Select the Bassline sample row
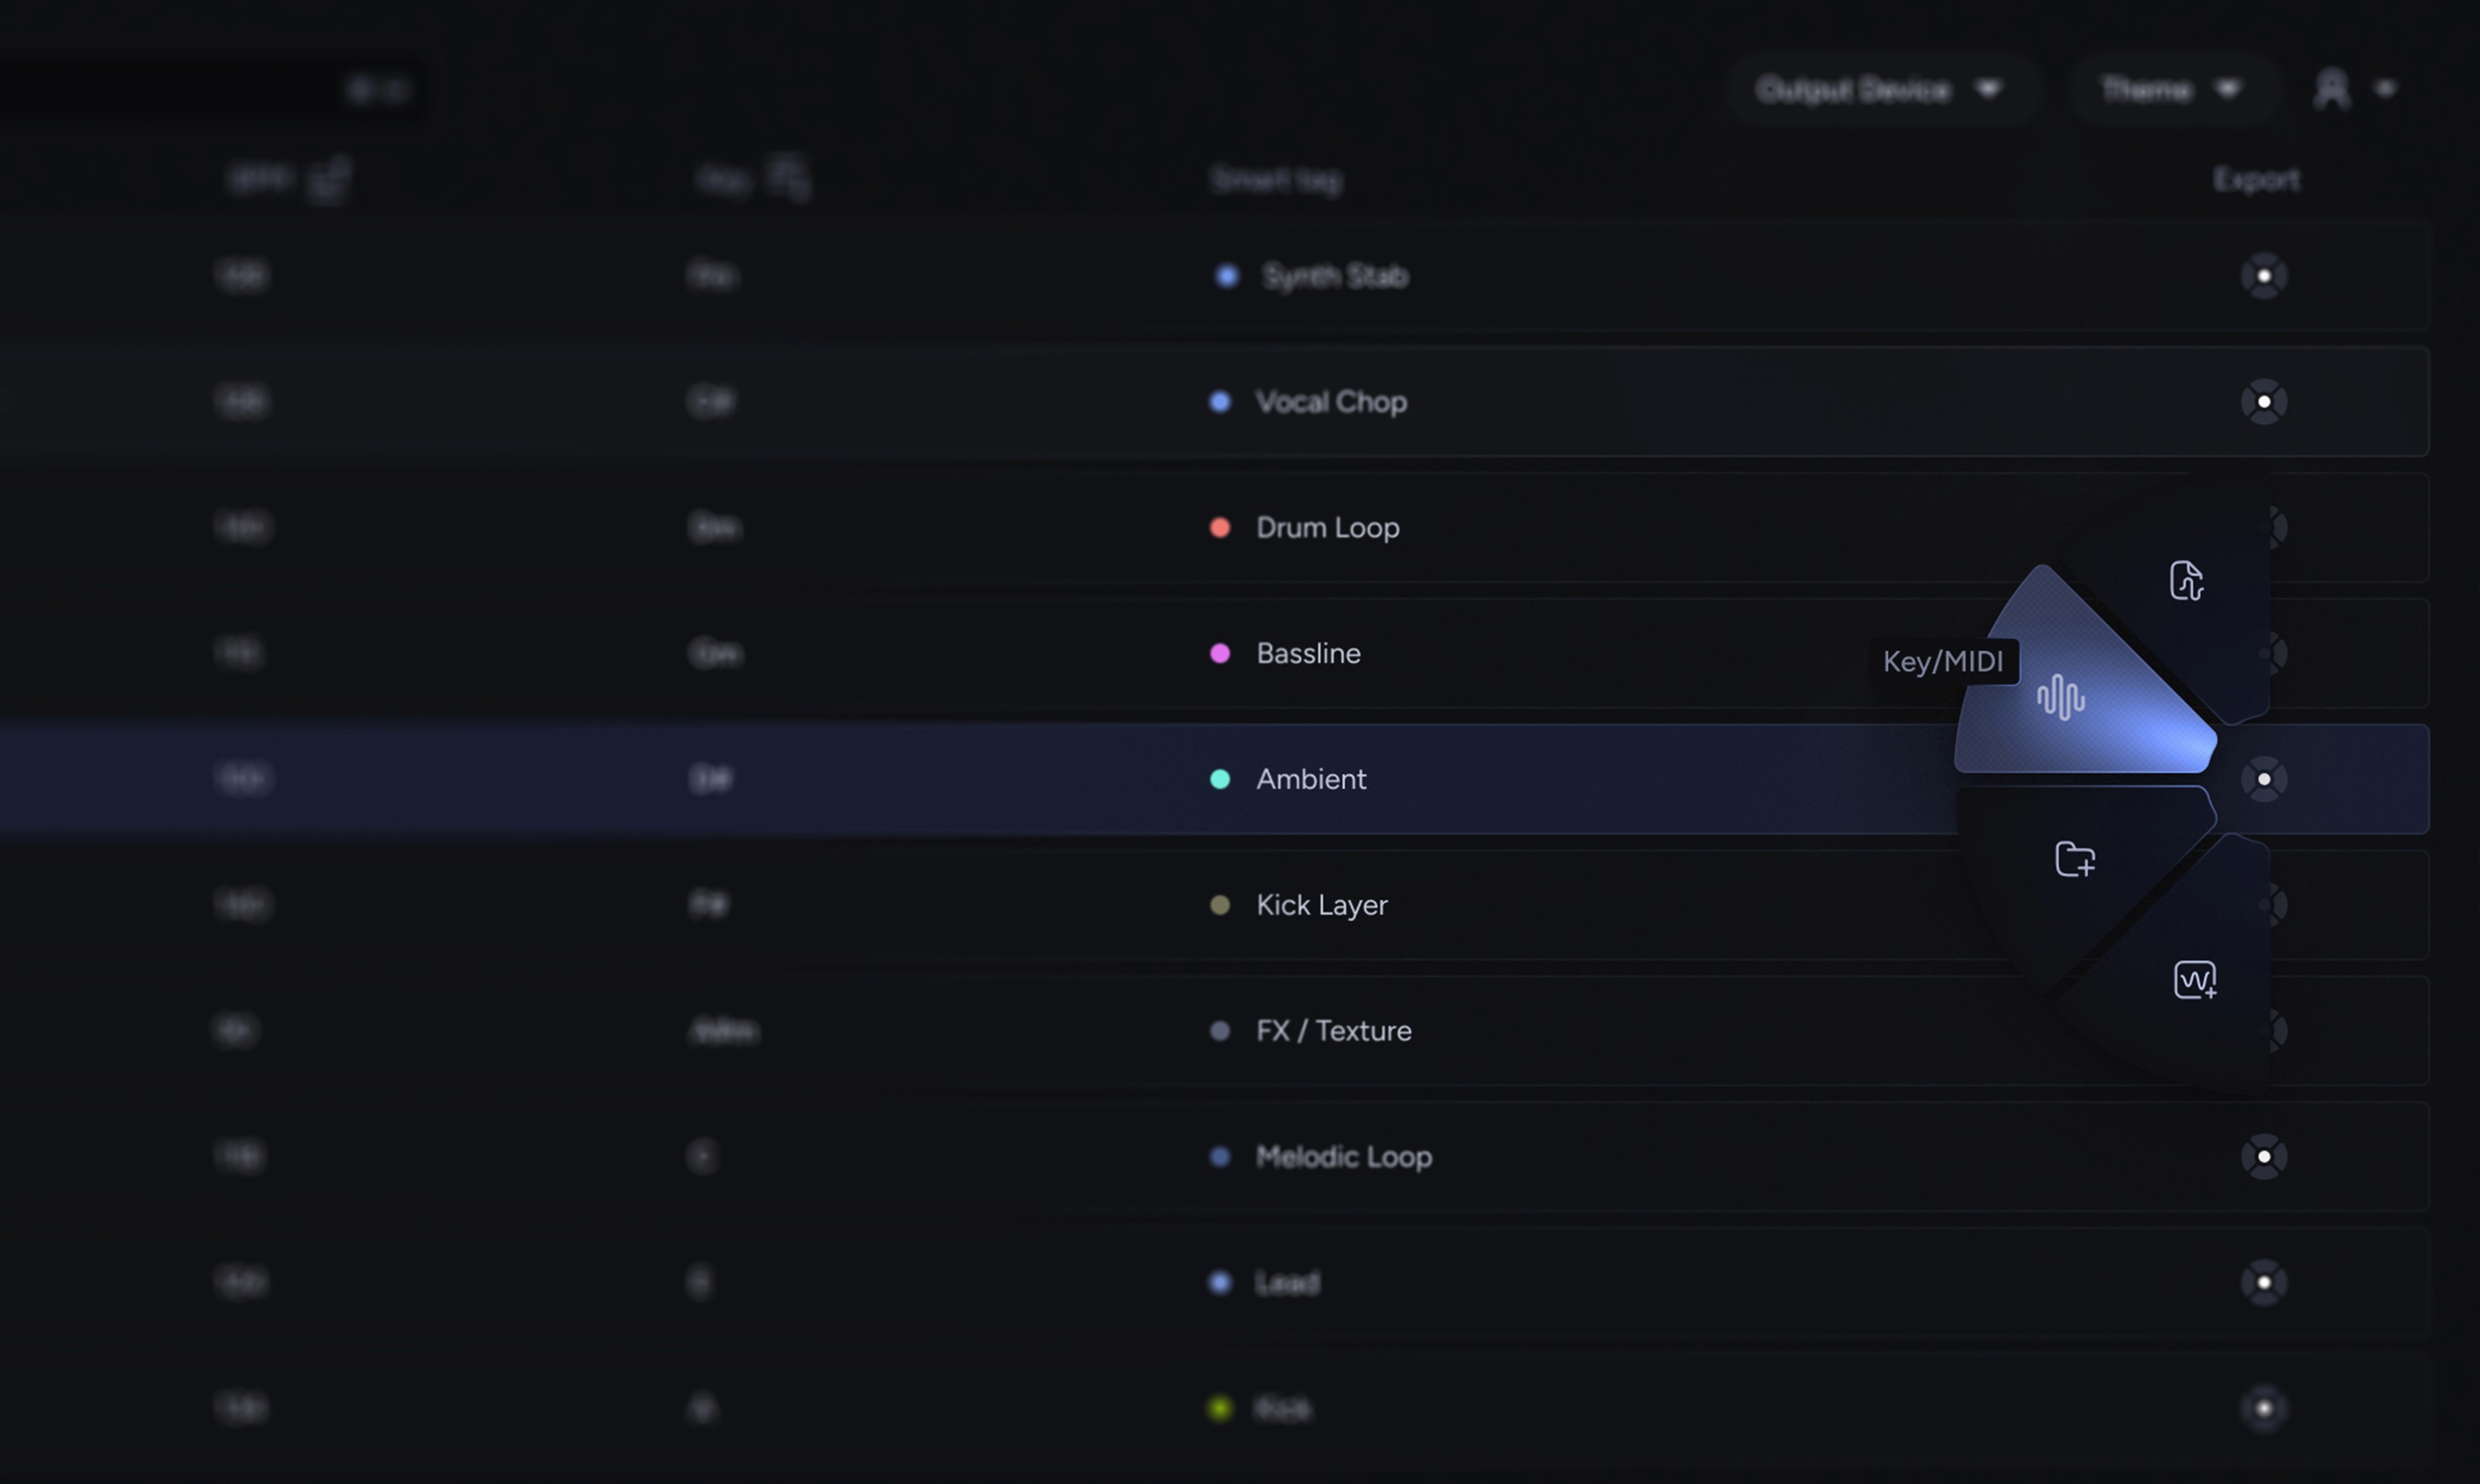 pos(1310,653)
